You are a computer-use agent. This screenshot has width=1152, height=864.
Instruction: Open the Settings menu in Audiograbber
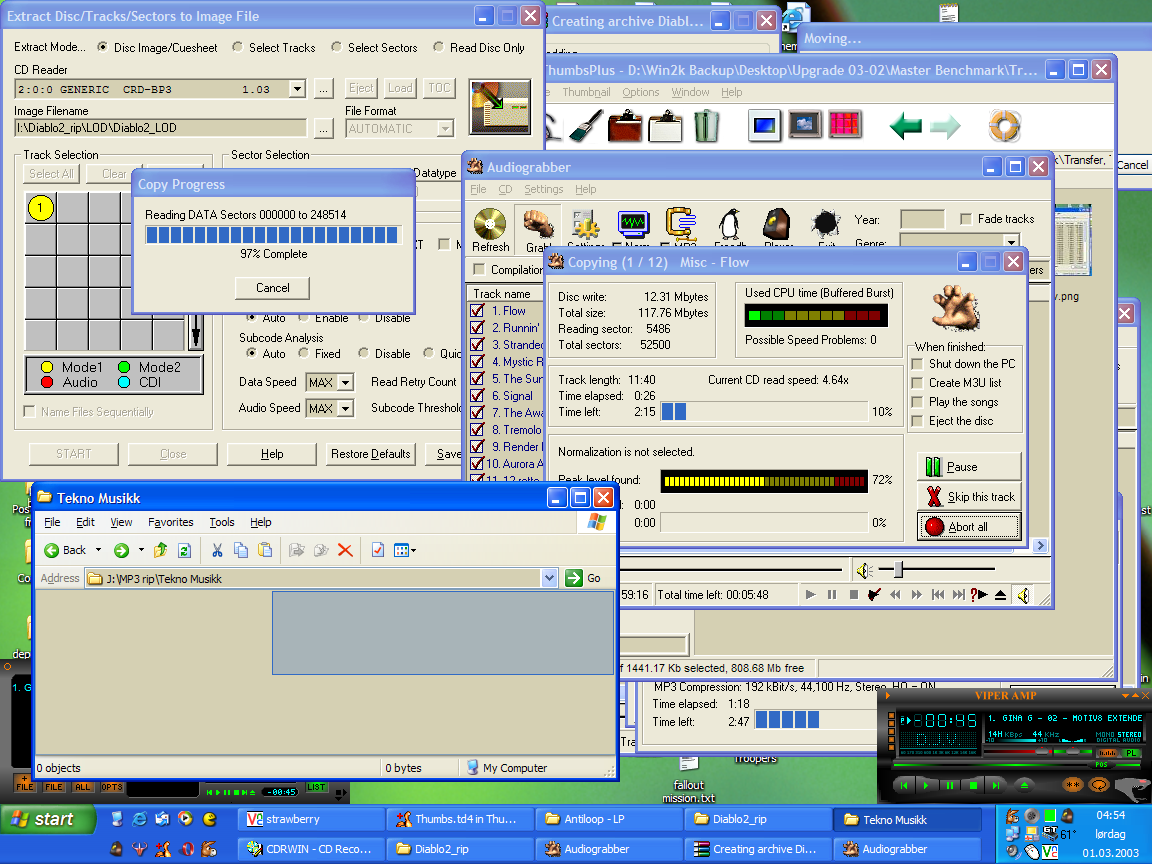(x=544, y=189)
